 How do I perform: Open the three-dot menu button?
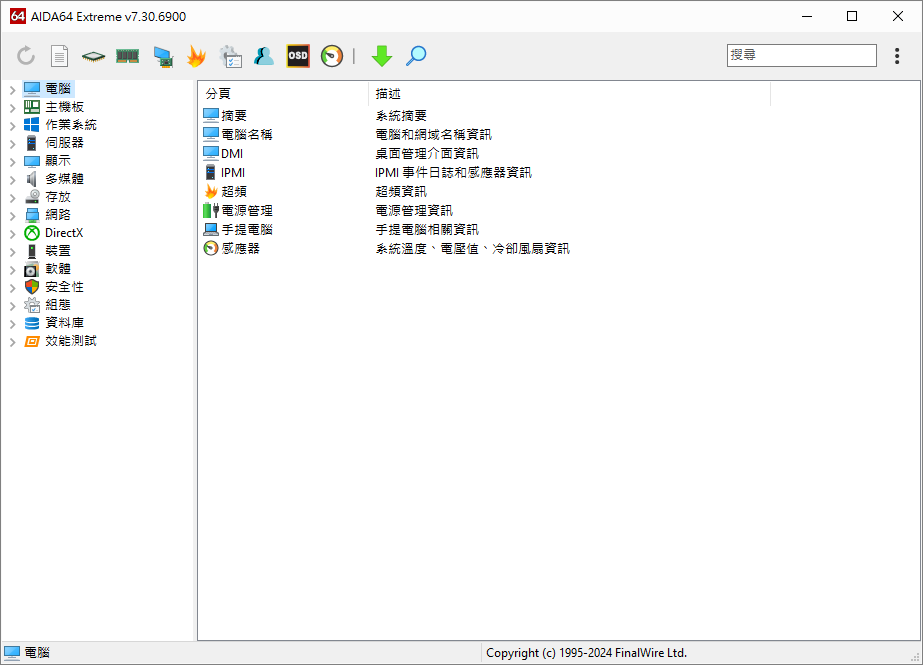pos(897,56)
